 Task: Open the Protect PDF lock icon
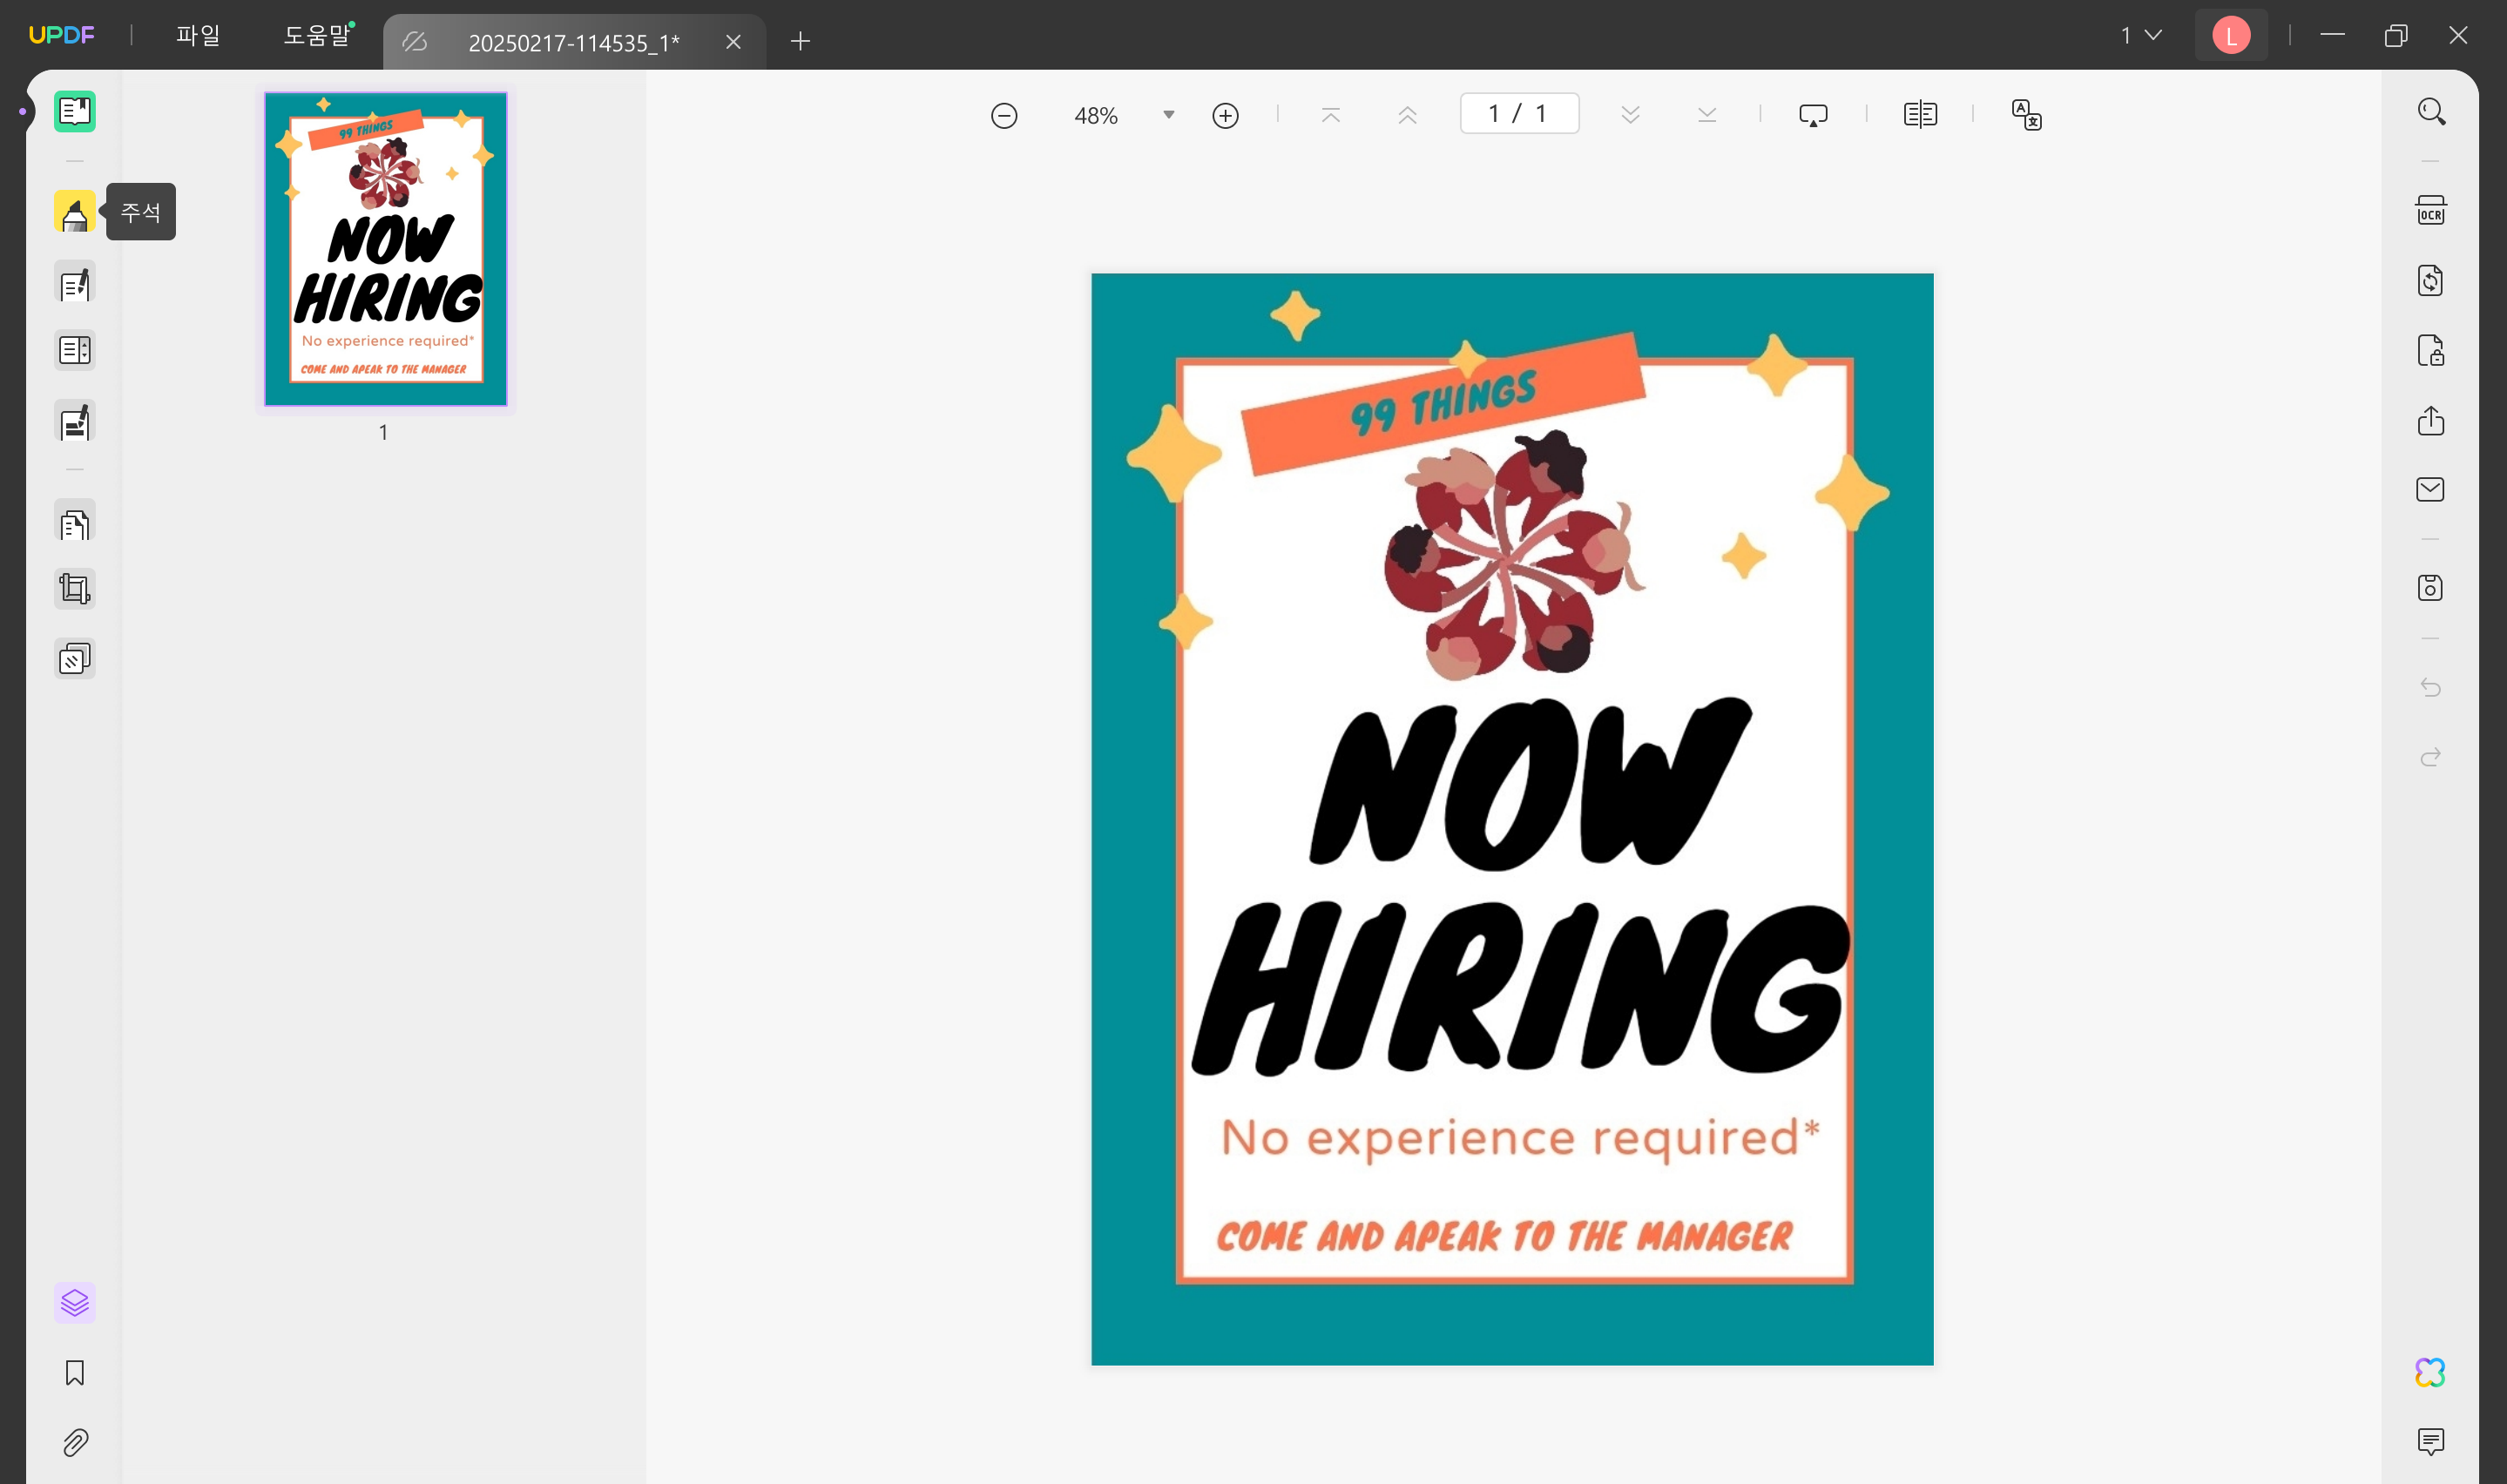[x=2430, y=351]
